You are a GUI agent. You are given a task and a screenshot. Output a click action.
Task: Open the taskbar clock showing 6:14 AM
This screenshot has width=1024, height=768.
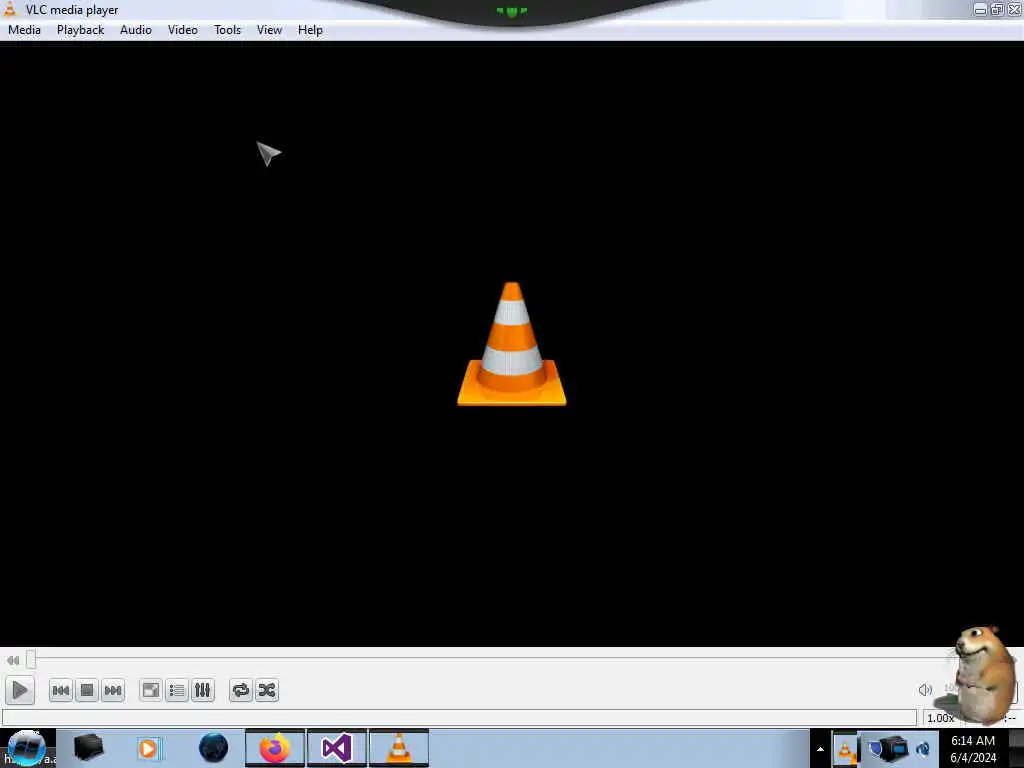coord(973,749)
